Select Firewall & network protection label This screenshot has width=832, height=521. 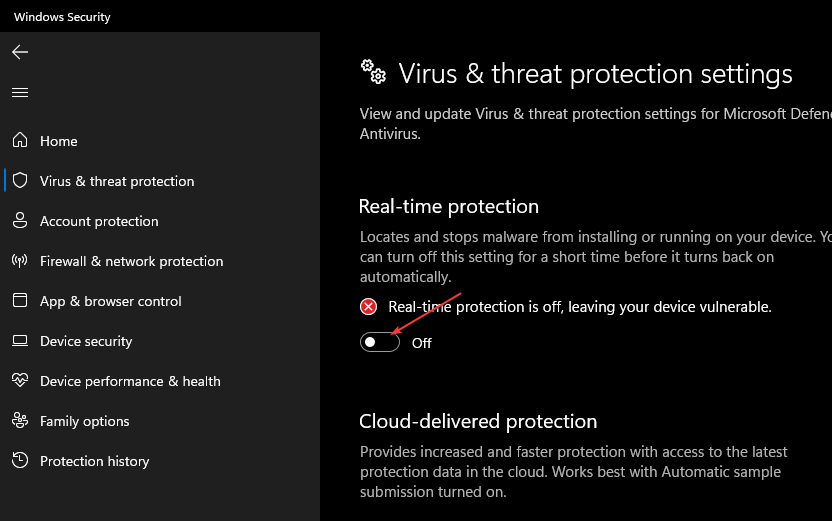[131, 261]
